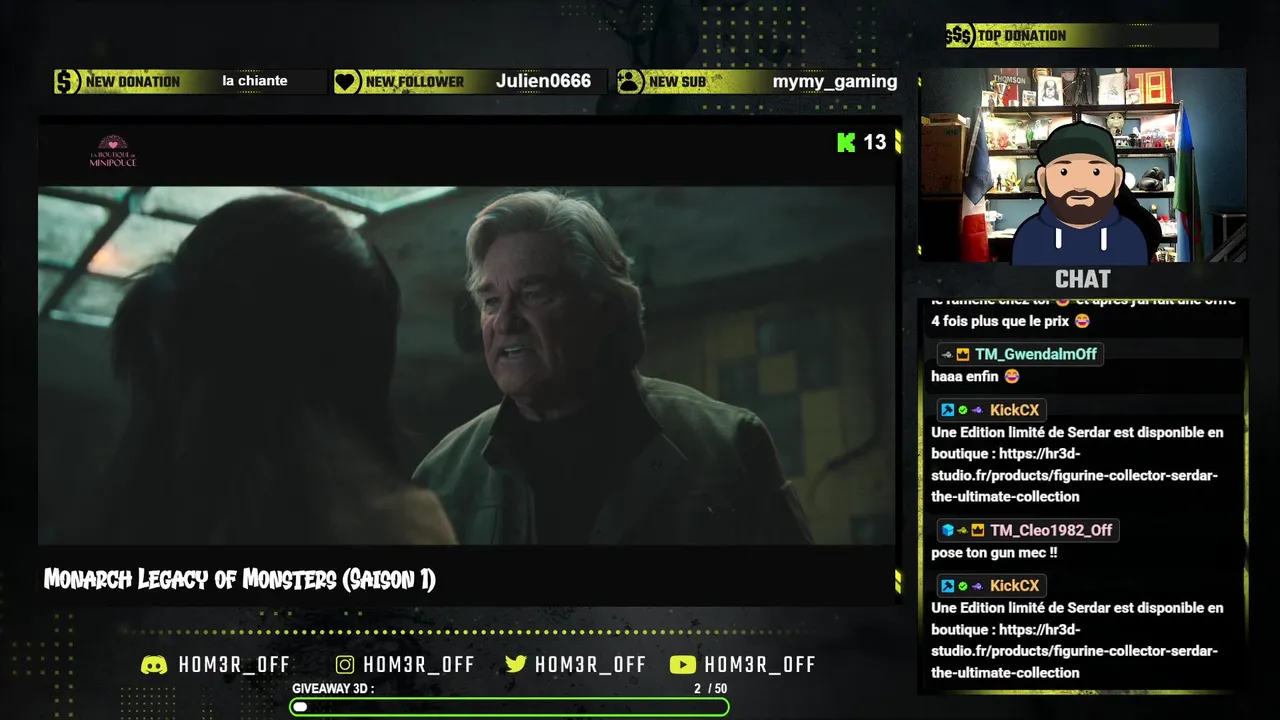This screenshot has height=720, width=1280.
Task: Click the HOM3R_OFF handle next to Discord
Action: click(x=234, y=665)
